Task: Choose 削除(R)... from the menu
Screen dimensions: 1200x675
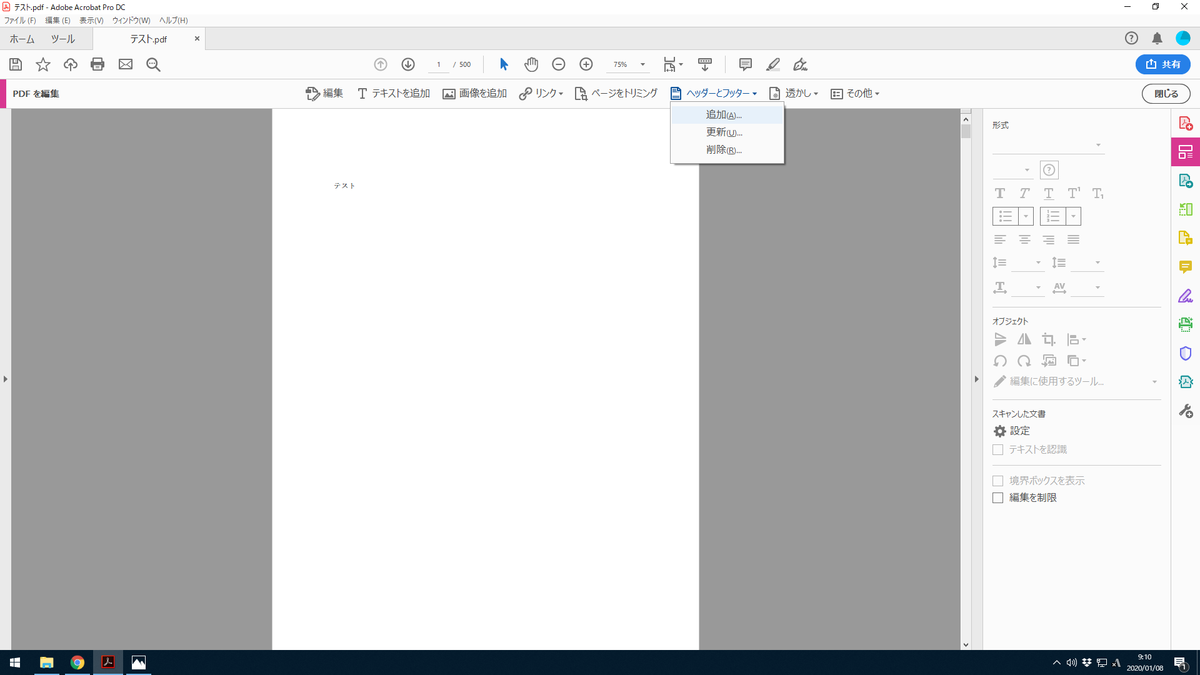Action: pyautogui.click(x=727, y=150)
